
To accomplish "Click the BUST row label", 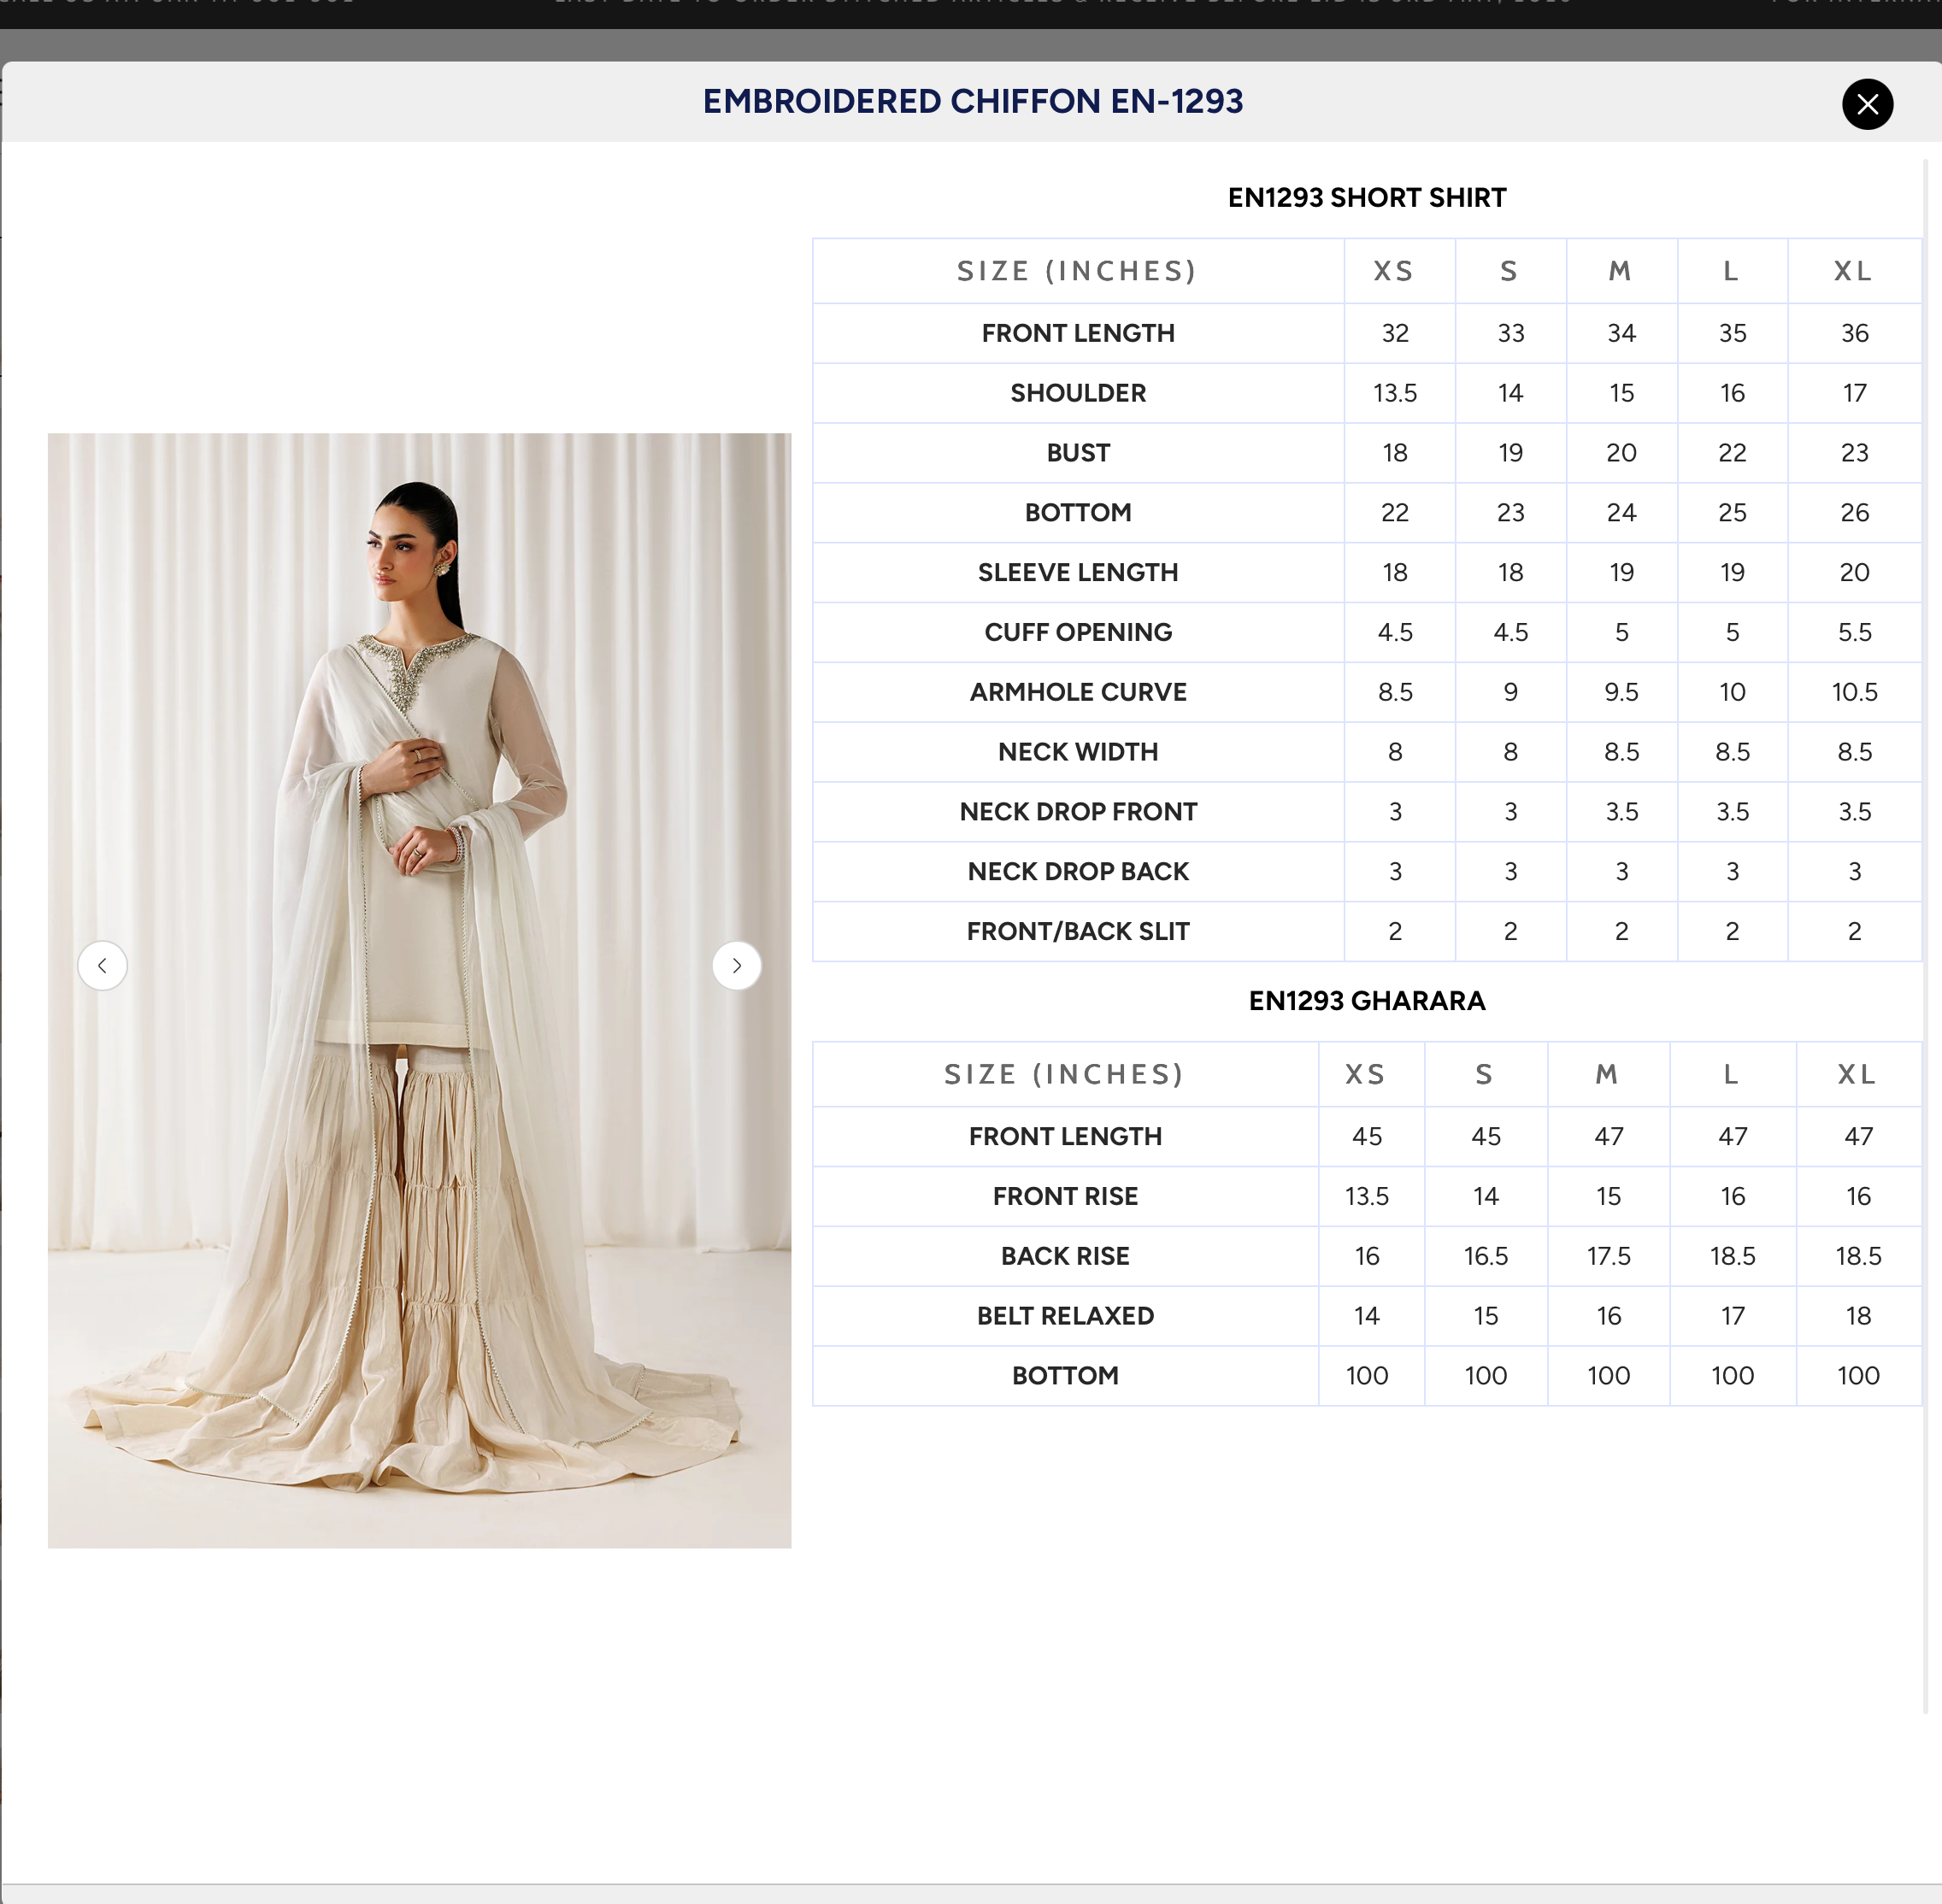I will 1078,453.
